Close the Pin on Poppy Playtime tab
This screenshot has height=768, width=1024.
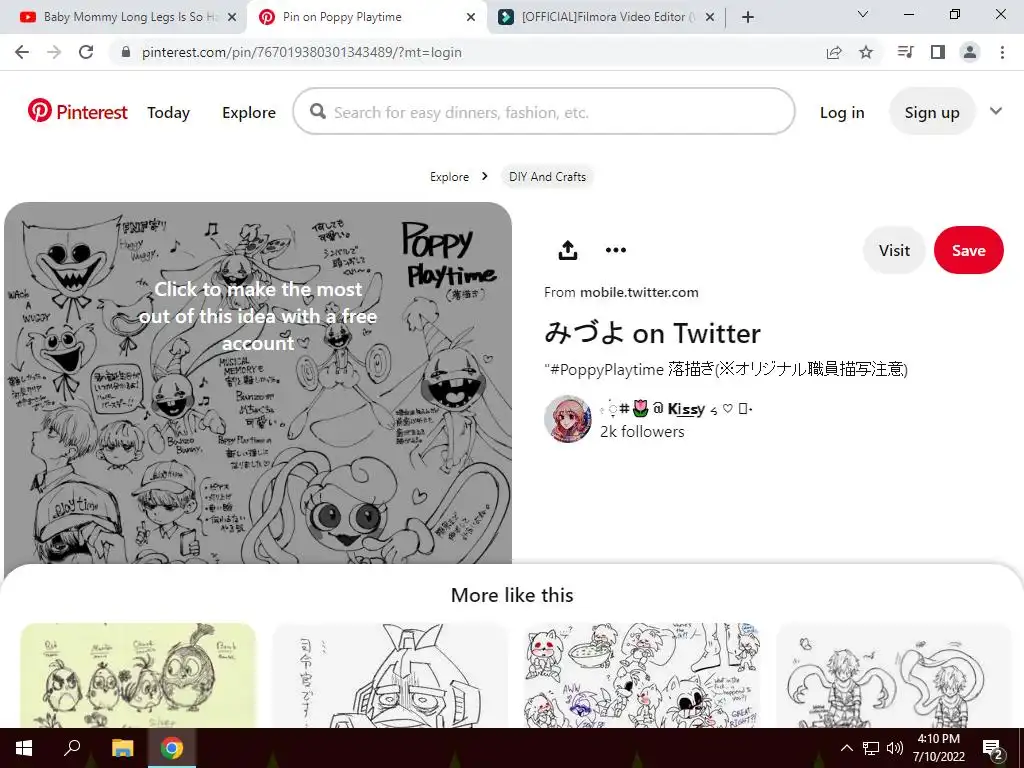[471, 17]
